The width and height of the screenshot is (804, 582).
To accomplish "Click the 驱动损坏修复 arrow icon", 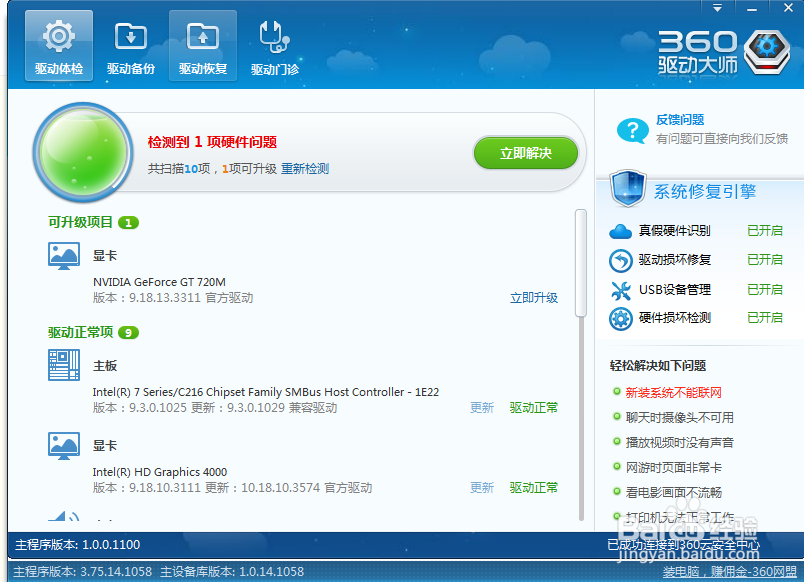I will click(x=620, y=260).
